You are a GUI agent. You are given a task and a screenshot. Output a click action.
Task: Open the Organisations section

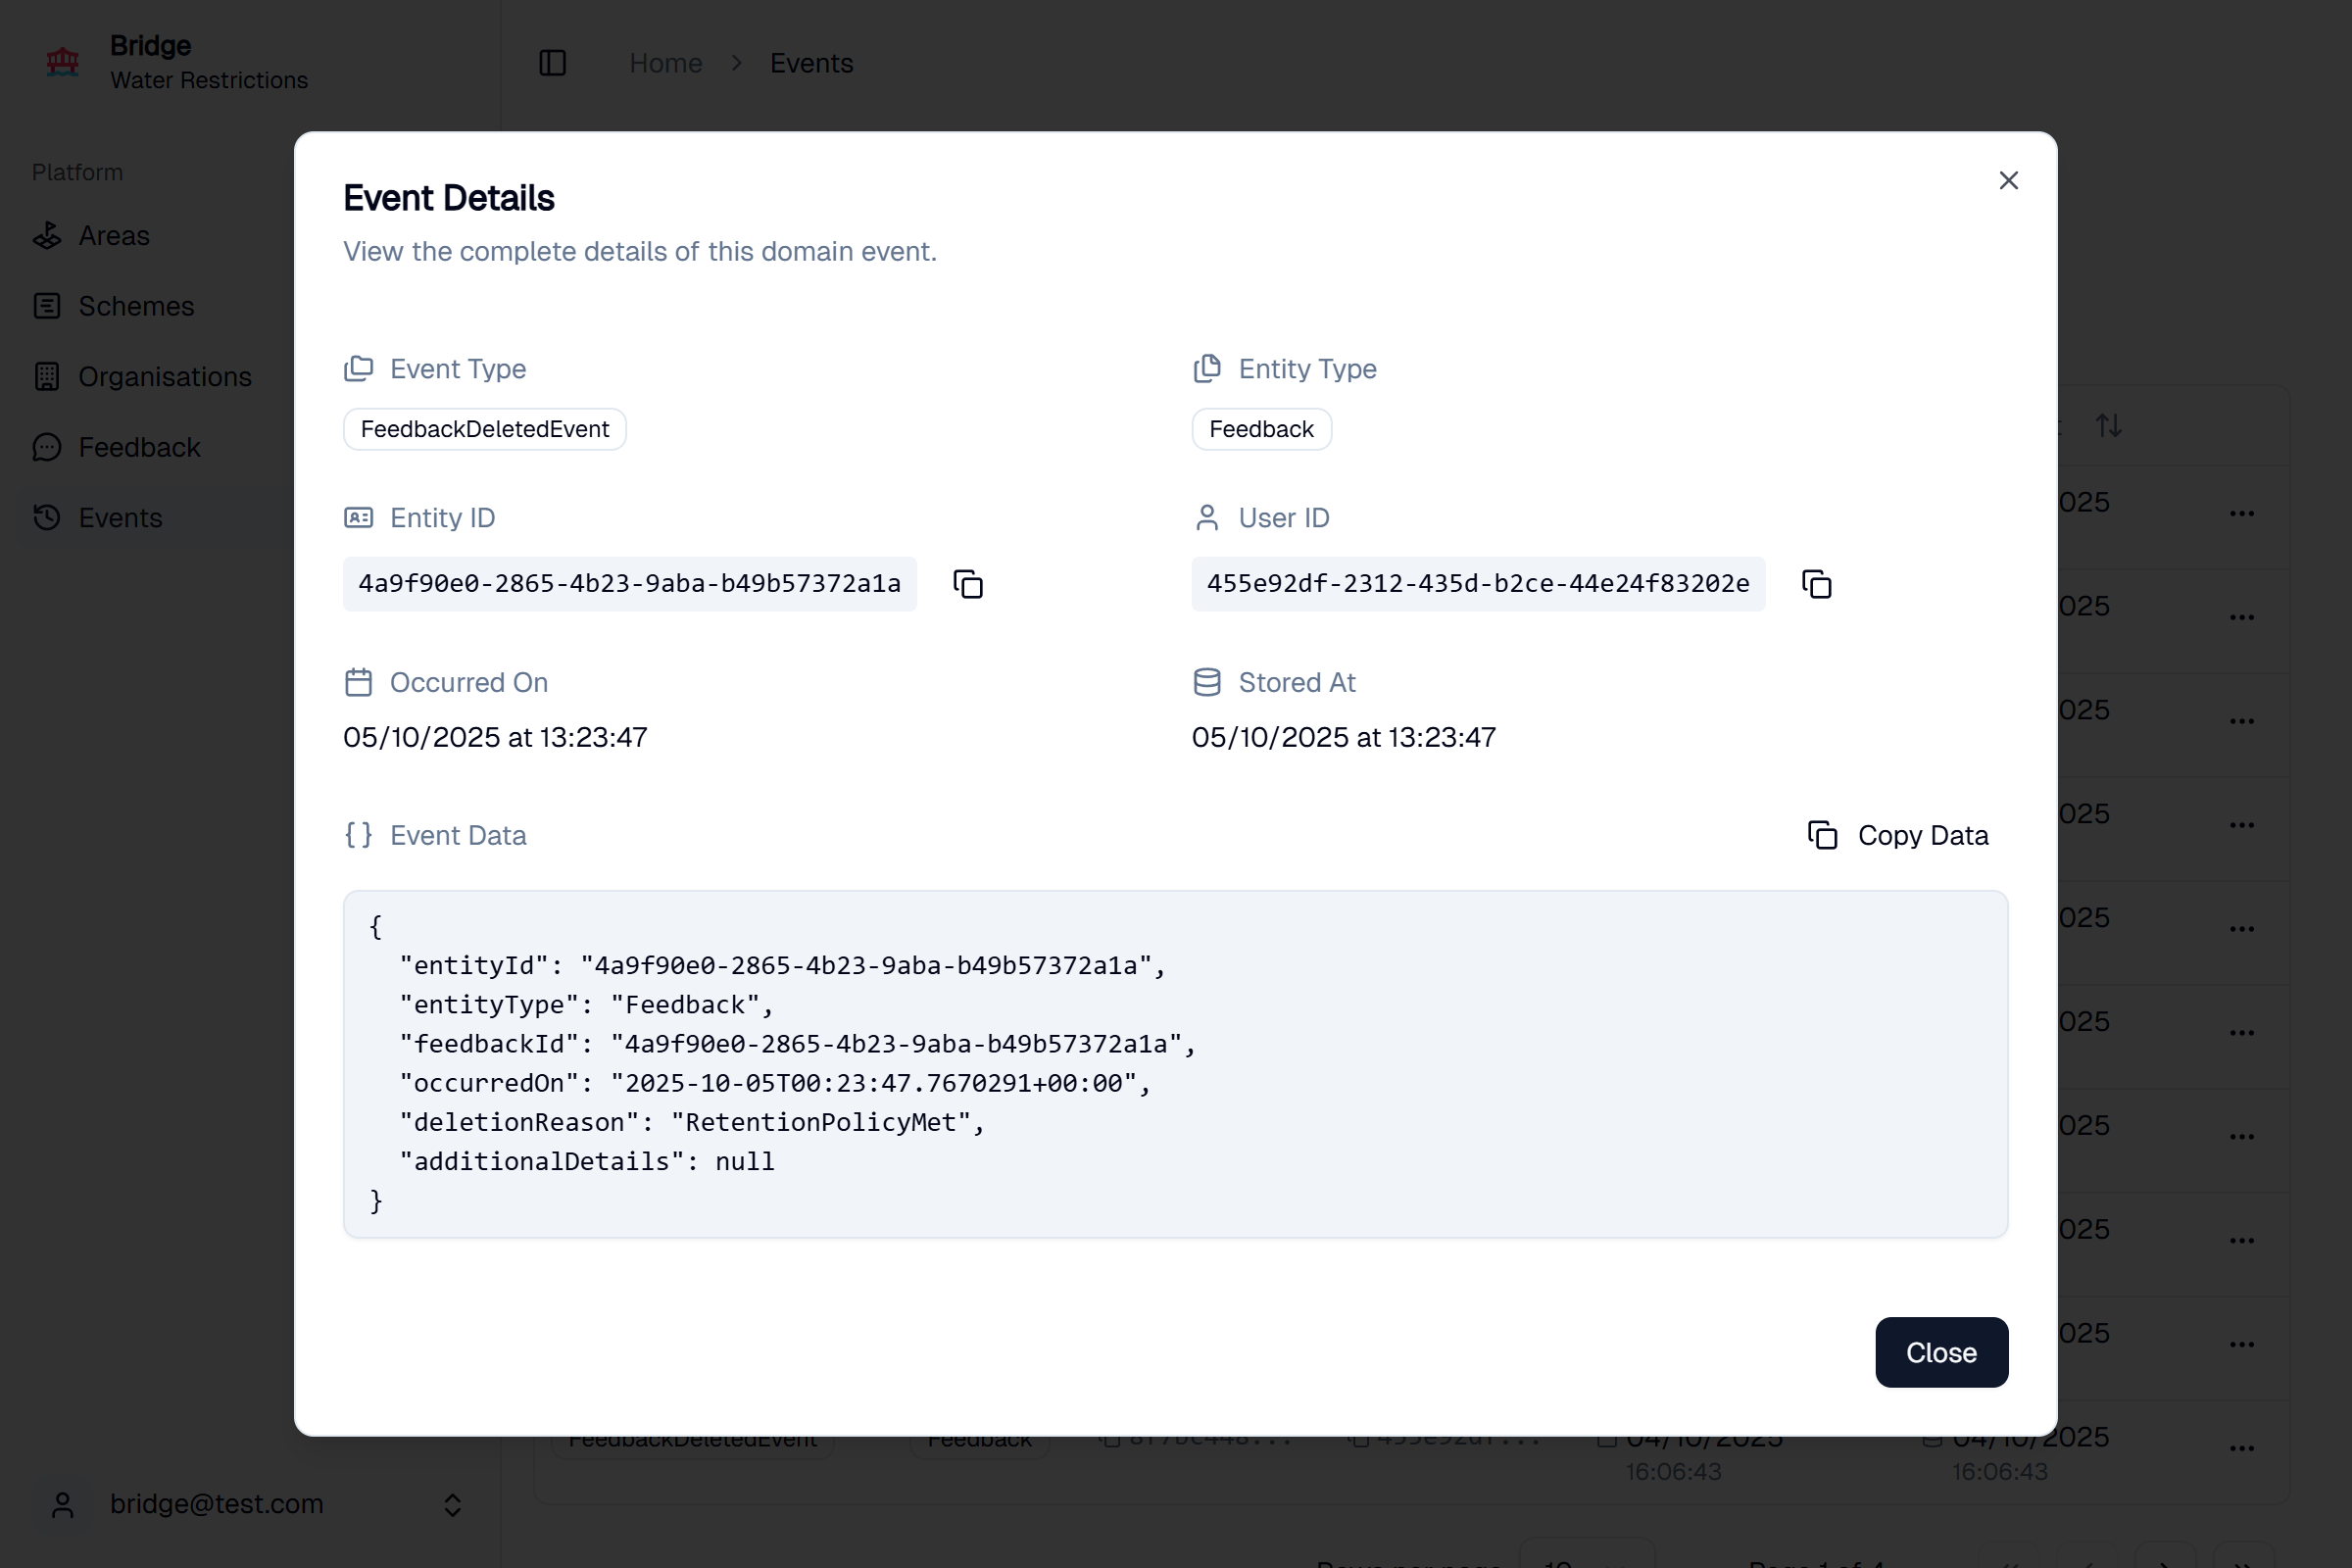(165, 377)
